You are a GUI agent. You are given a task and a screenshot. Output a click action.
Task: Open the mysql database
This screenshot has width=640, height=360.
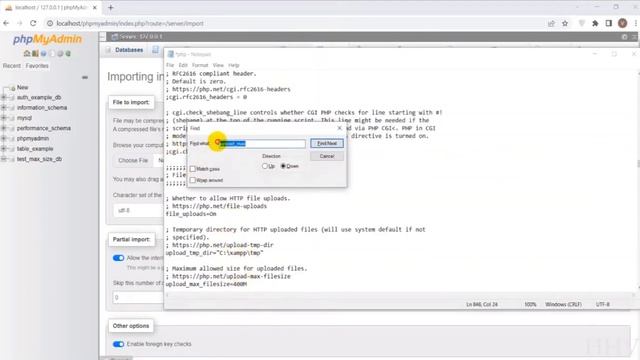(24, 118)
